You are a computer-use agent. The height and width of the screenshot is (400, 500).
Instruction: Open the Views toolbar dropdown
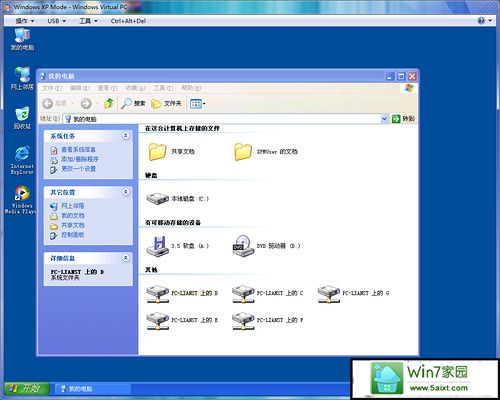tap(197, 104)
